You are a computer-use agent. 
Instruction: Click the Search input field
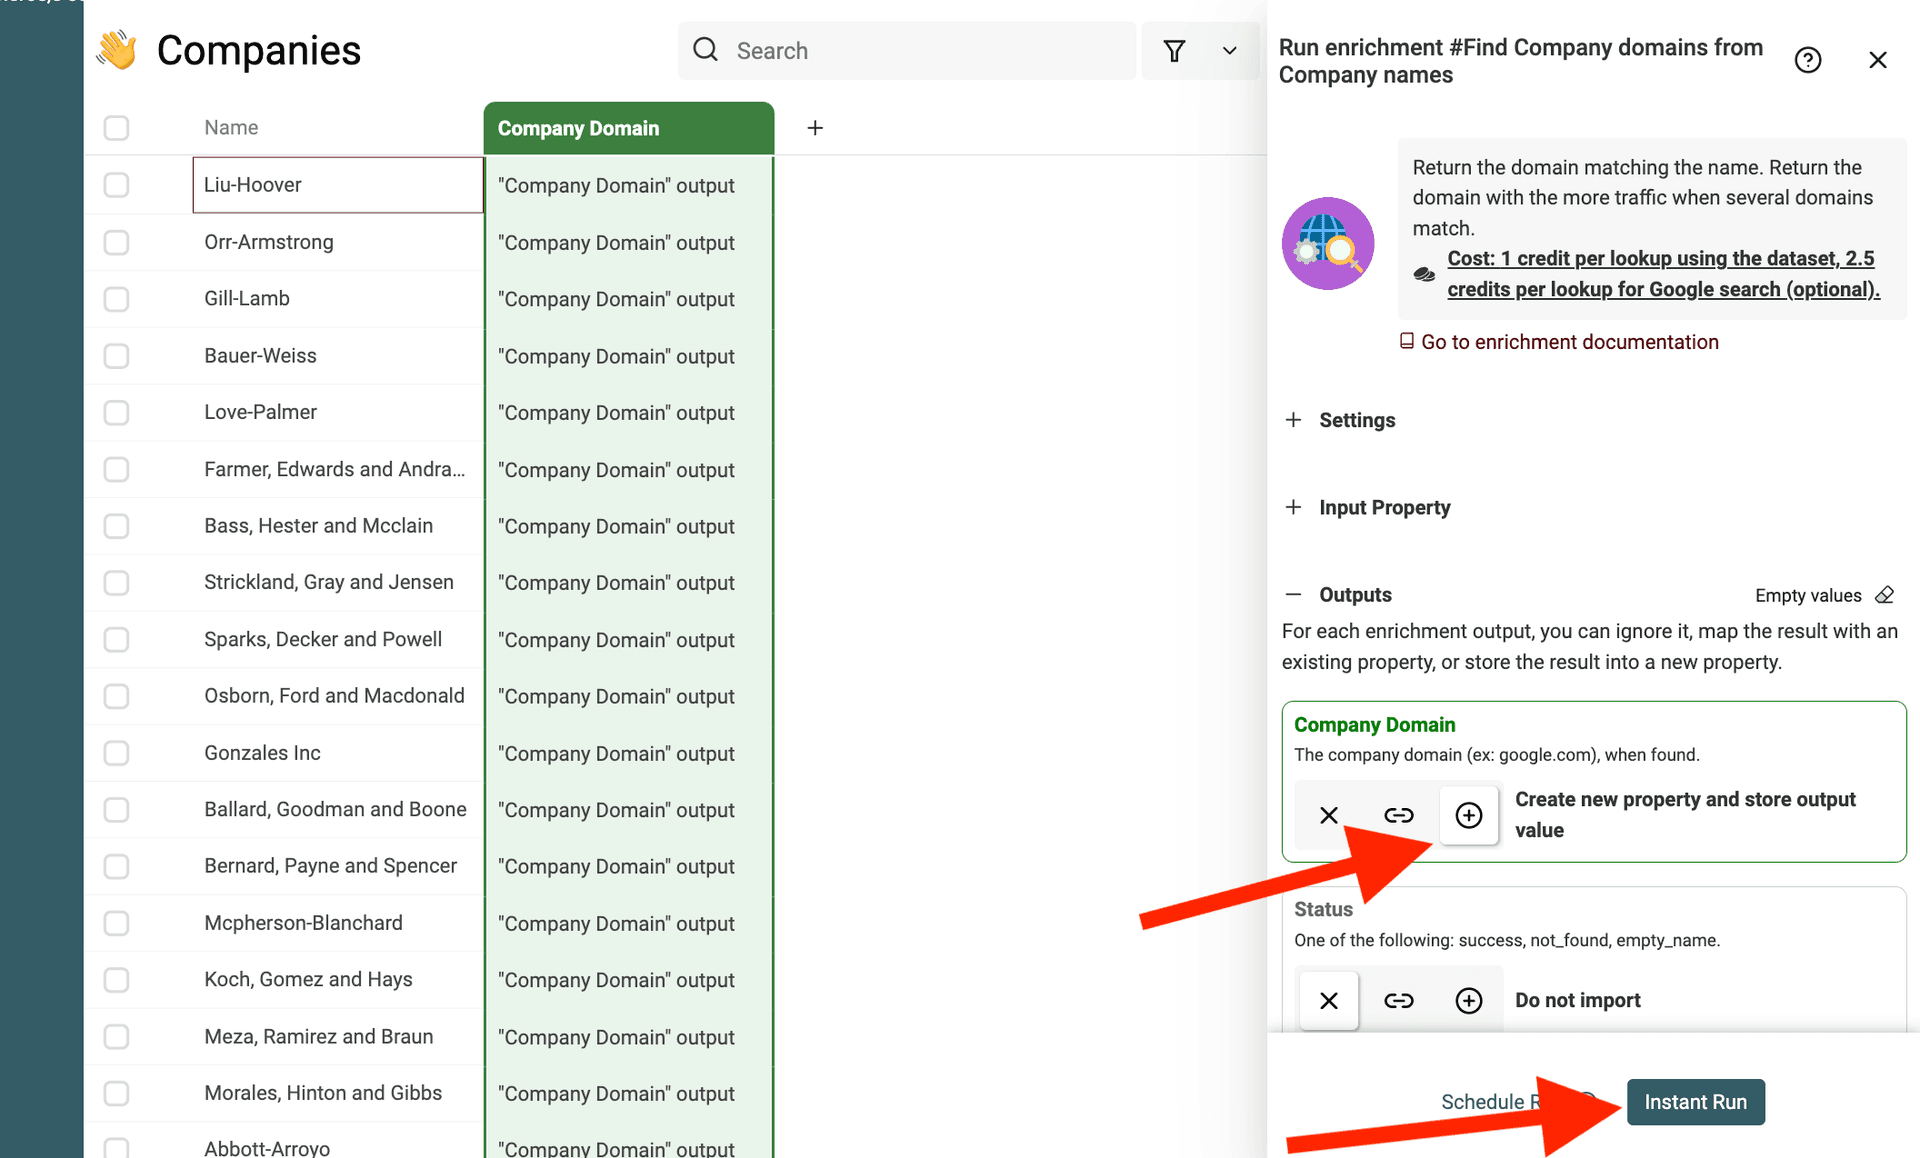920,51
